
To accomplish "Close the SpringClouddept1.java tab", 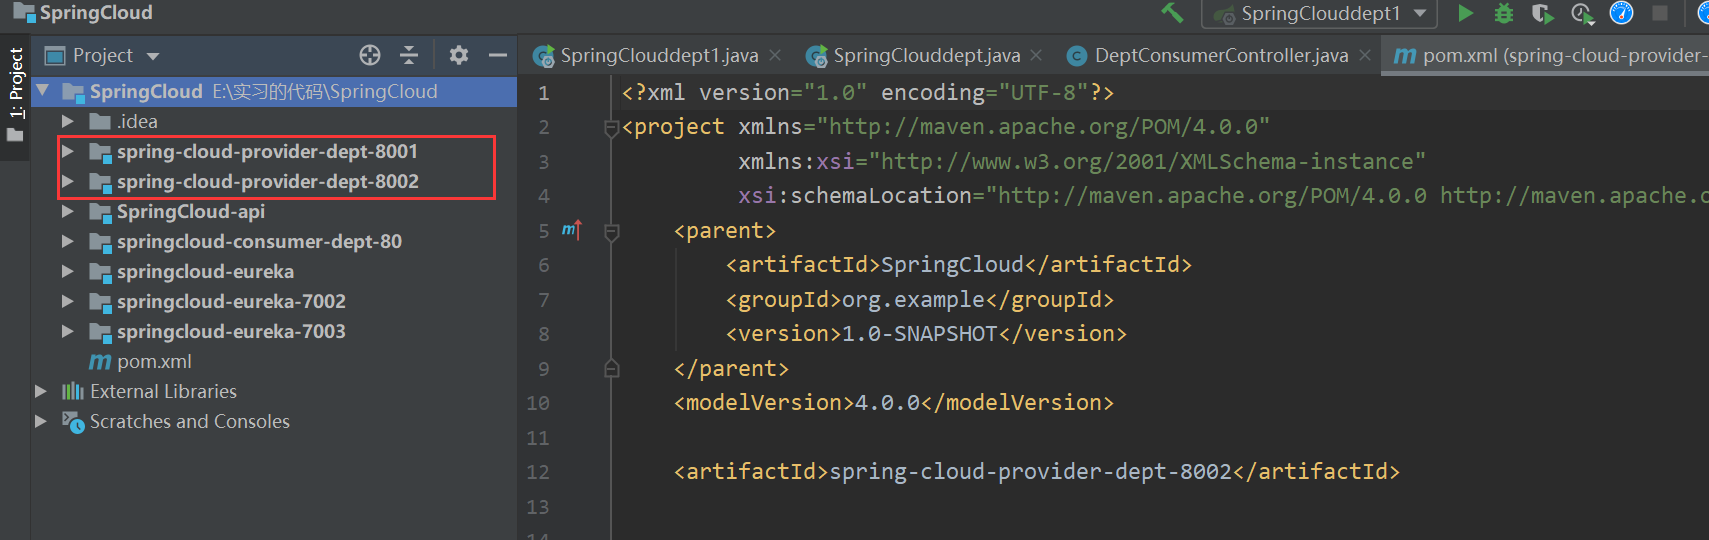I will click(775, 55).
